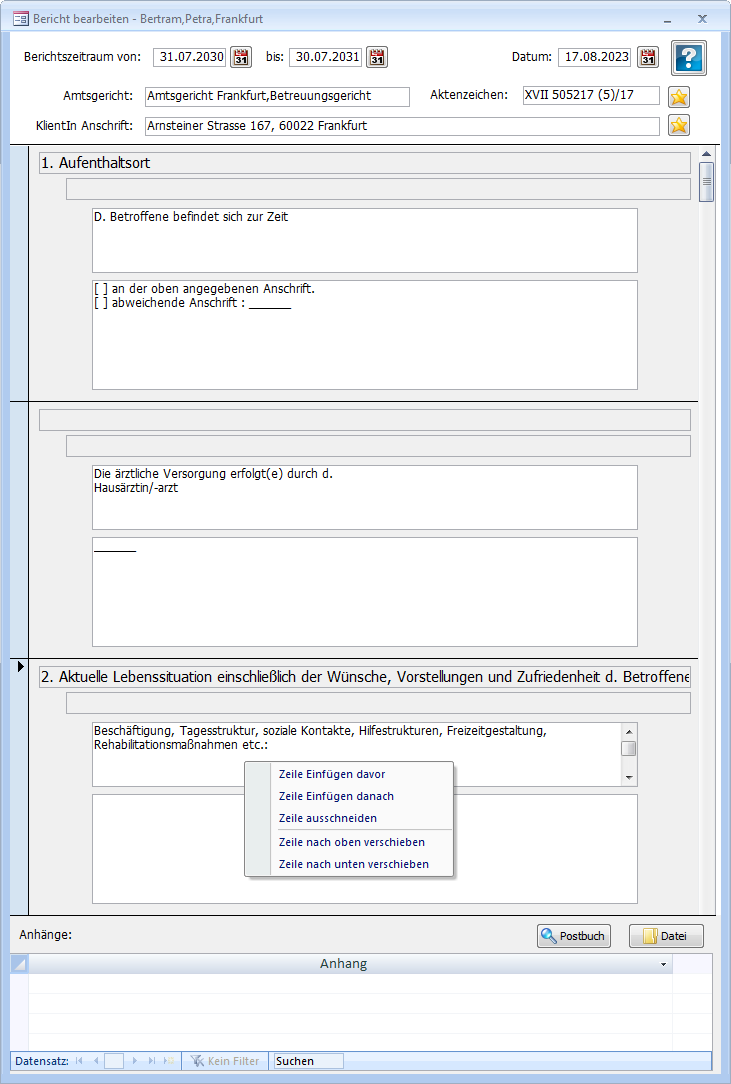Expand the Anhang column dropdown arrow
Image resolution: width=731 pixels, height=1084 pixels.
[664, 964]
